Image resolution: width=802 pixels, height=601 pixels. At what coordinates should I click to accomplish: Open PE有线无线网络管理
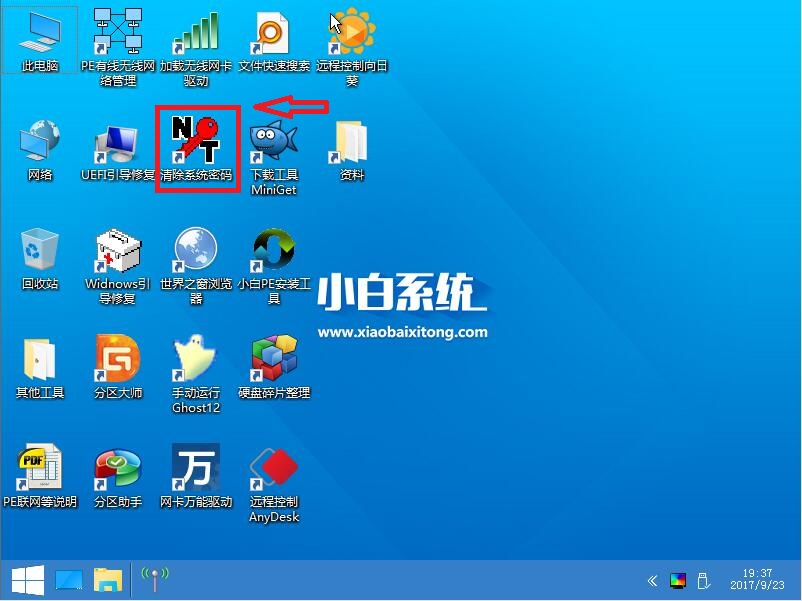click(117, 30)
